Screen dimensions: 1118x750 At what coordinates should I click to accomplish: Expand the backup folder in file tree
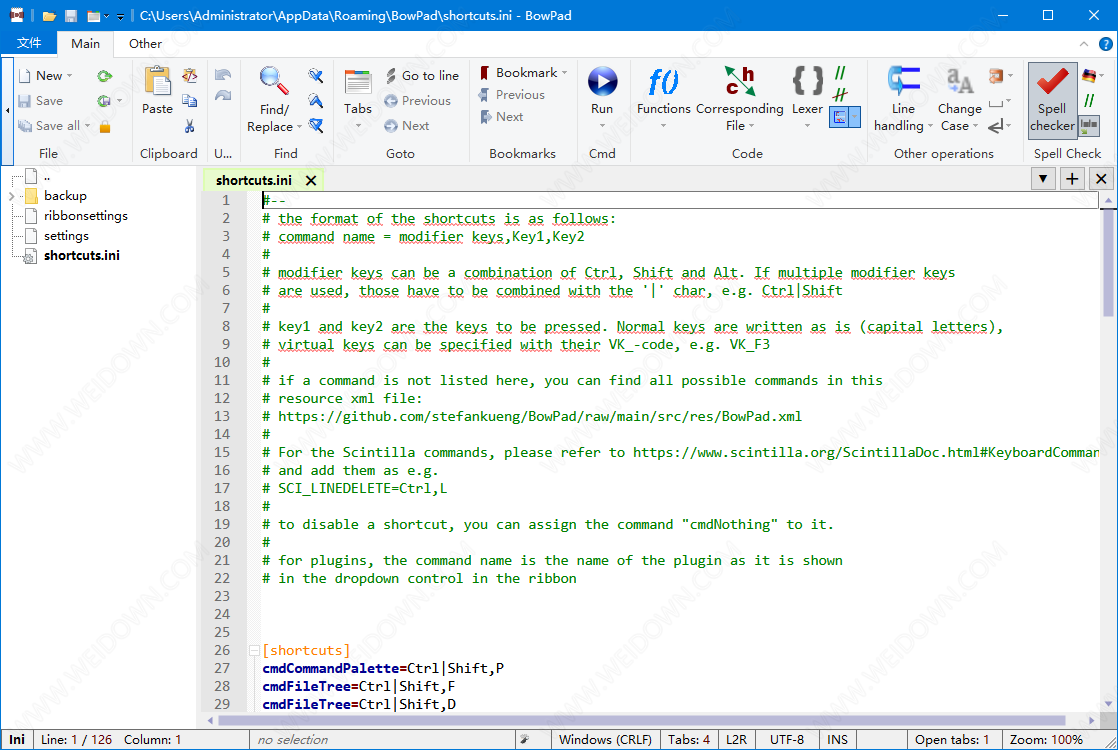11,195
